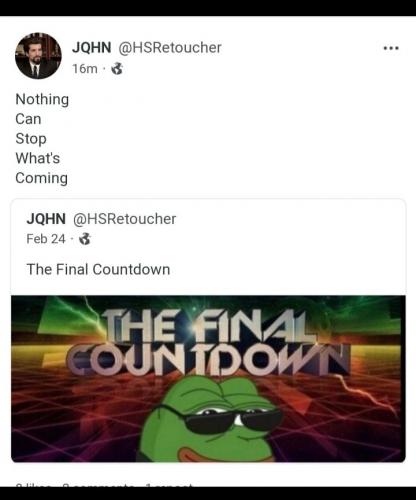416x500 pixels.
Task: Click the partially visible comments count
Action: [x=98, y=485]
